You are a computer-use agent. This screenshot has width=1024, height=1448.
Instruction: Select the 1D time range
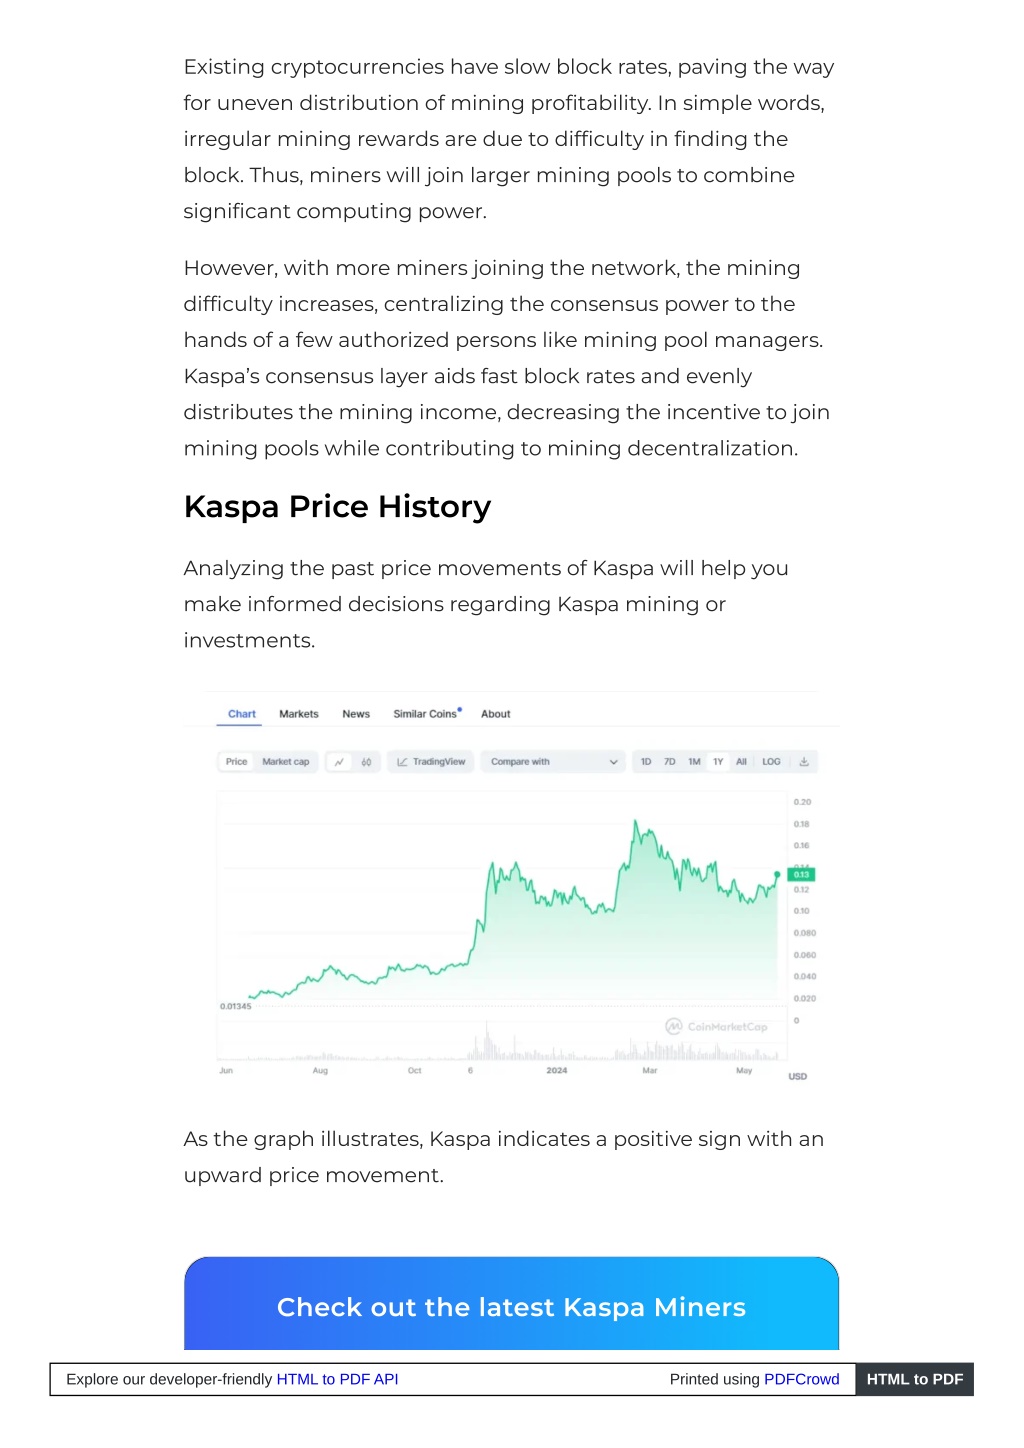(x=646, y=762)
